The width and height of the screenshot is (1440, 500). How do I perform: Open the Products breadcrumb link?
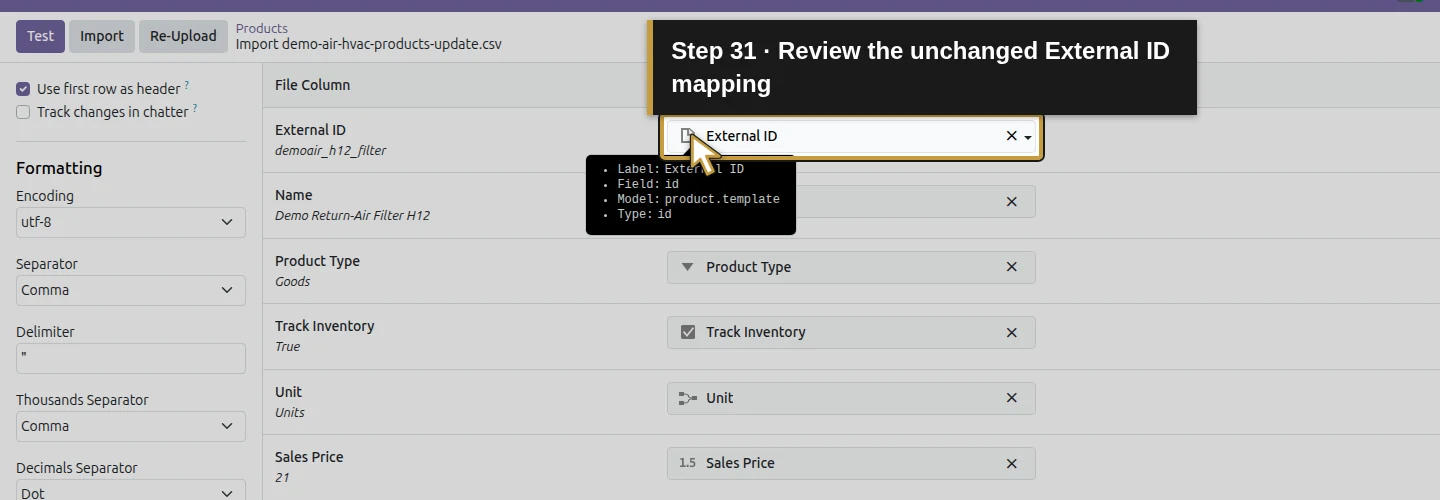pyautogui.click(x=262, y=28)
